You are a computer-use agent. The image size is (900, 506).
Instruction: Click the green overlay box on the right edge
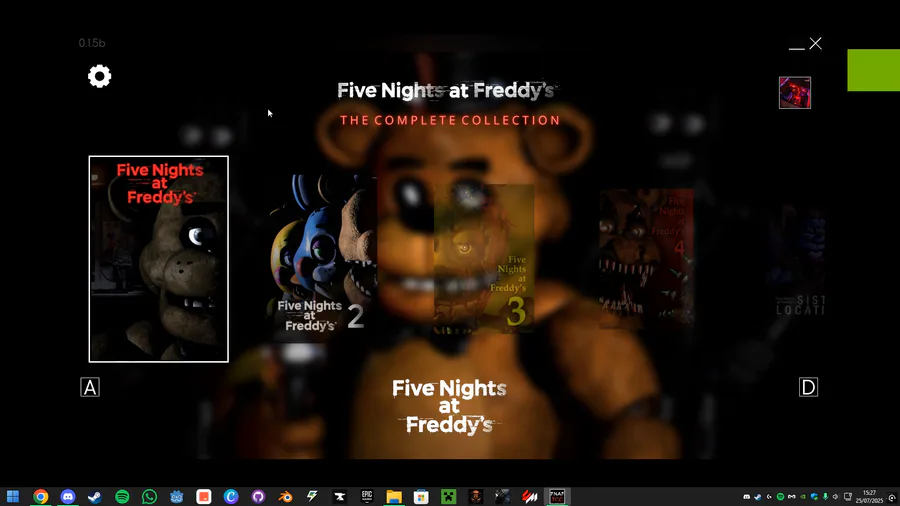874,70
